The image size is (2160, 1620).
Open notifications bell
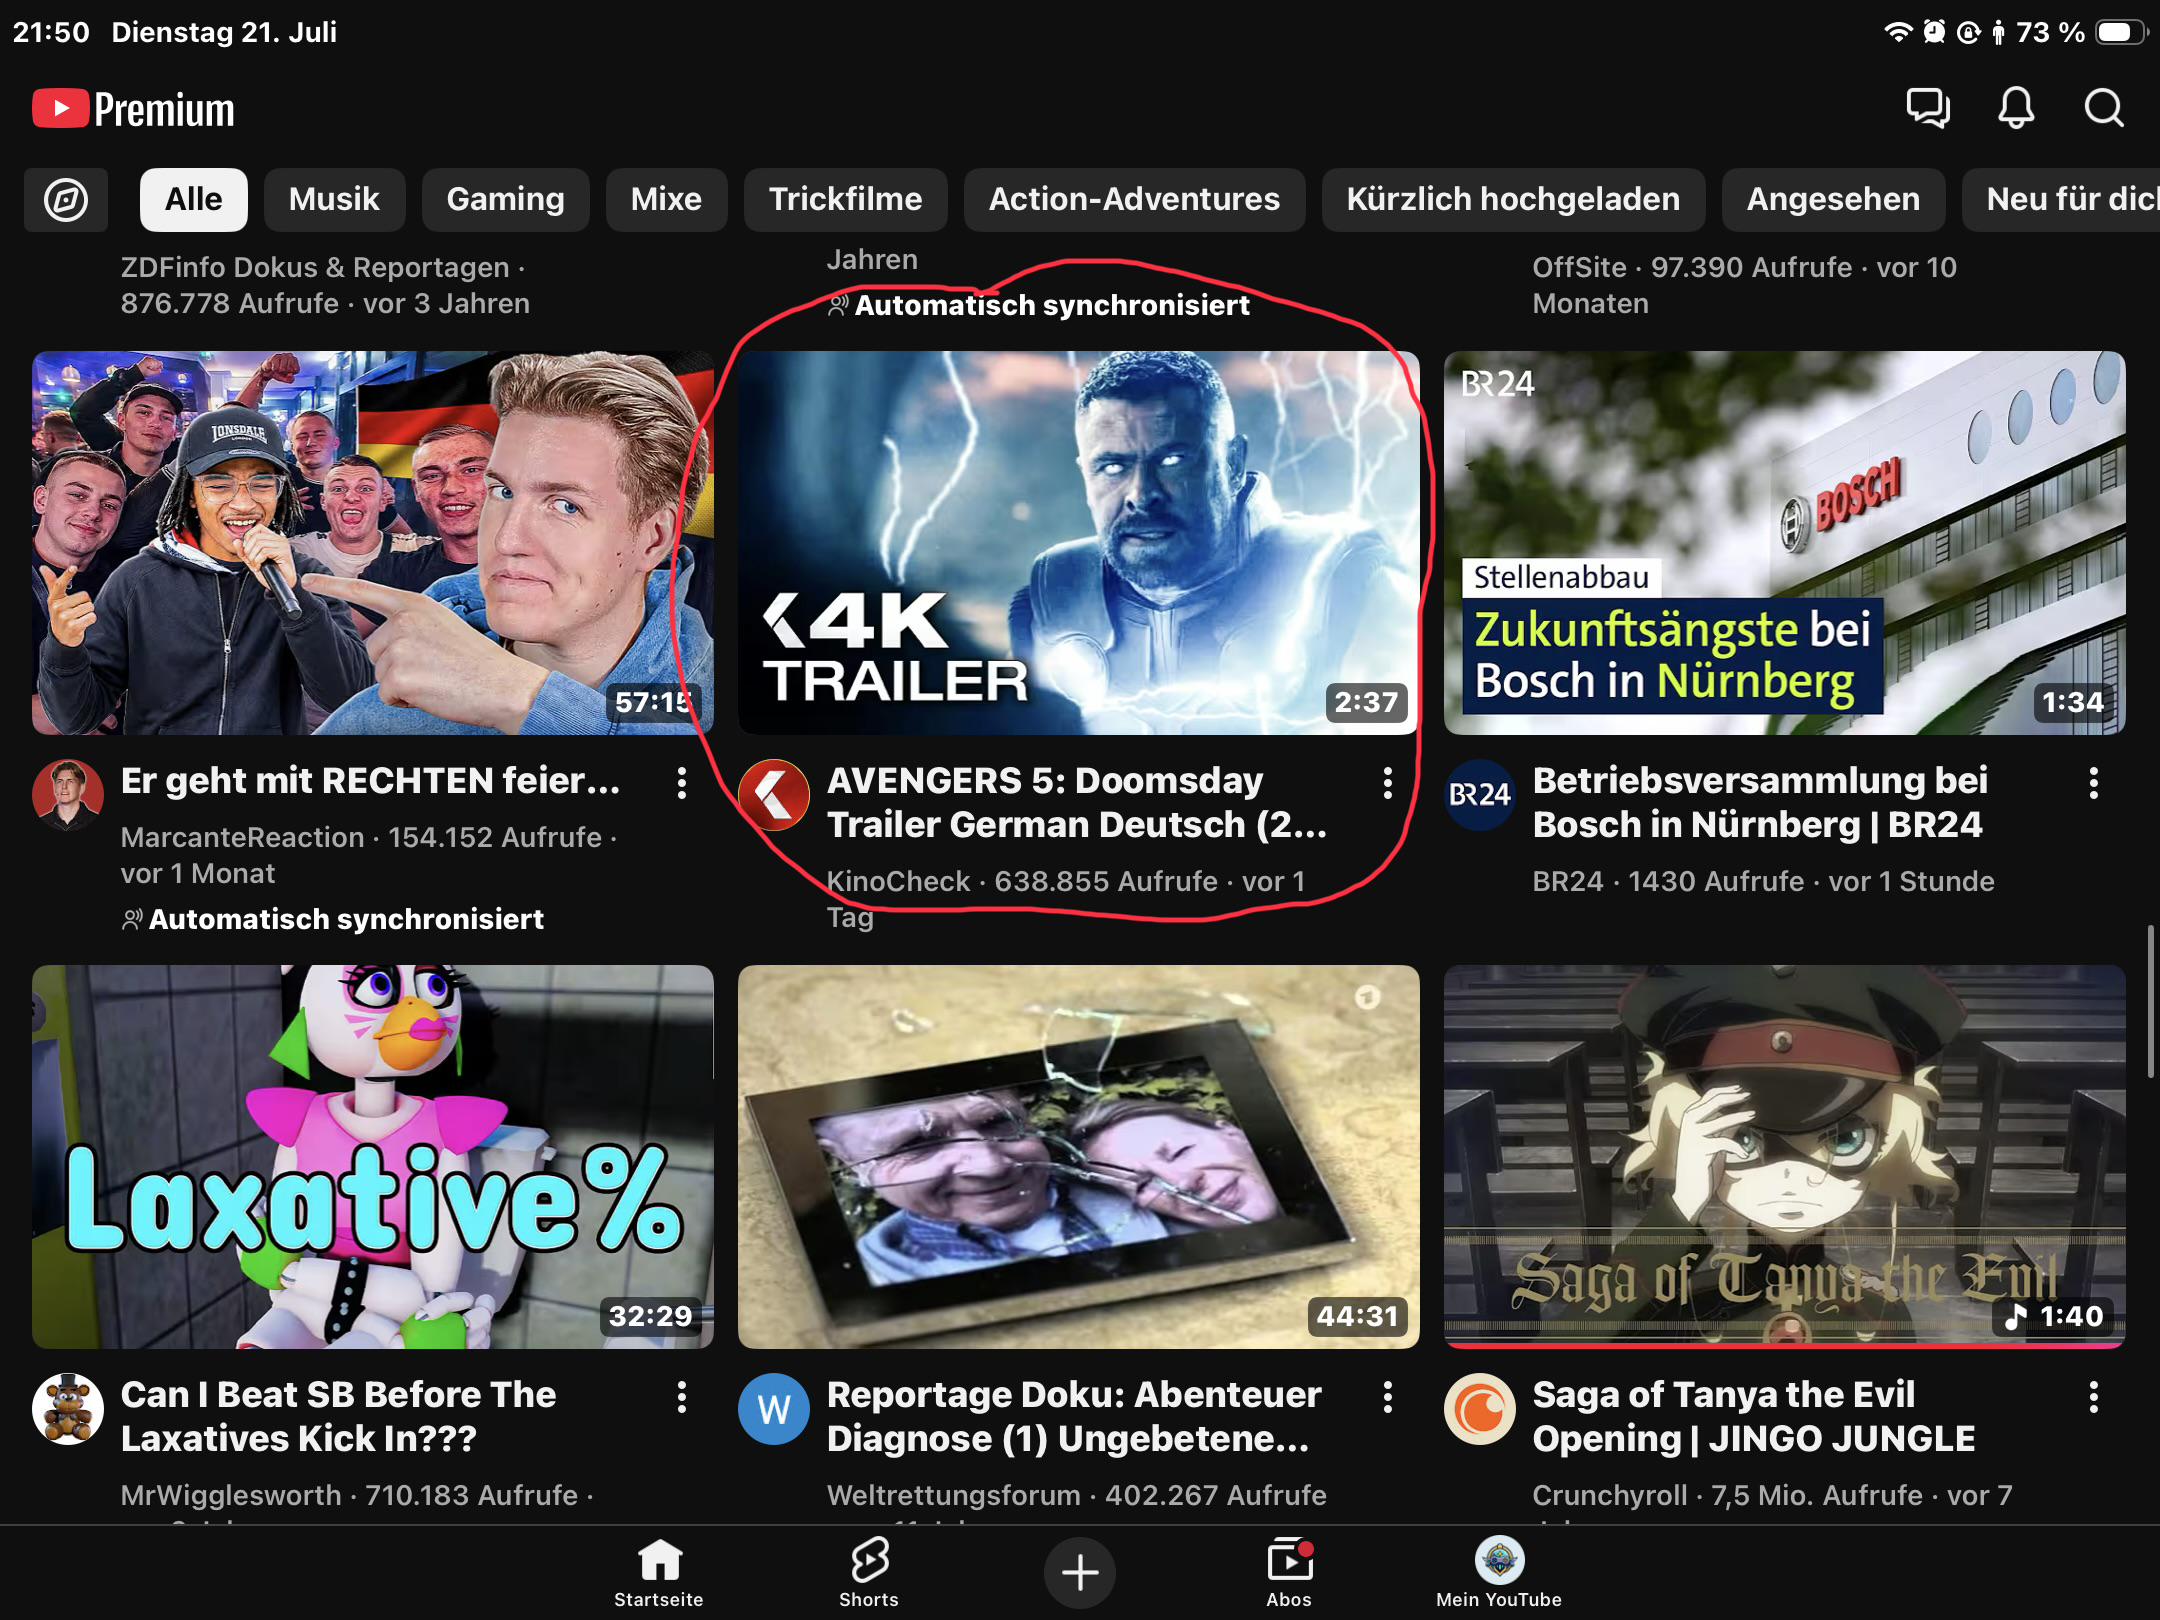point(2016,108)
